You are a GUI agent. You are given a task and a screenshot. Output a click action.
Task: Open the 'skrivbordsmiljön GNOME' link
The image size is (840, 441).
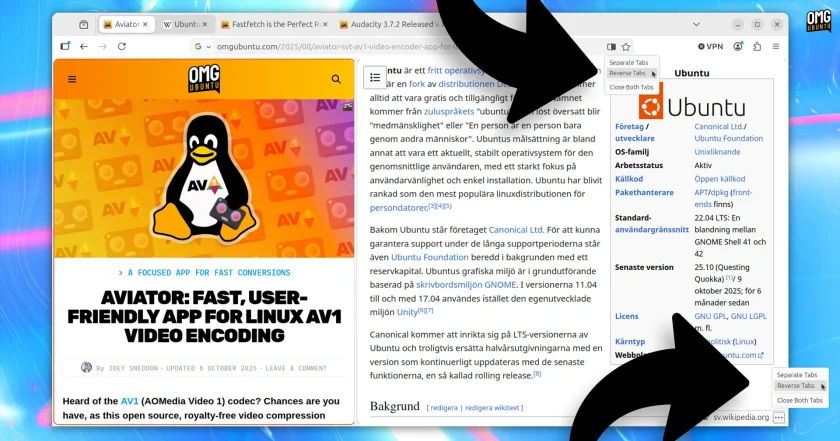466,285
